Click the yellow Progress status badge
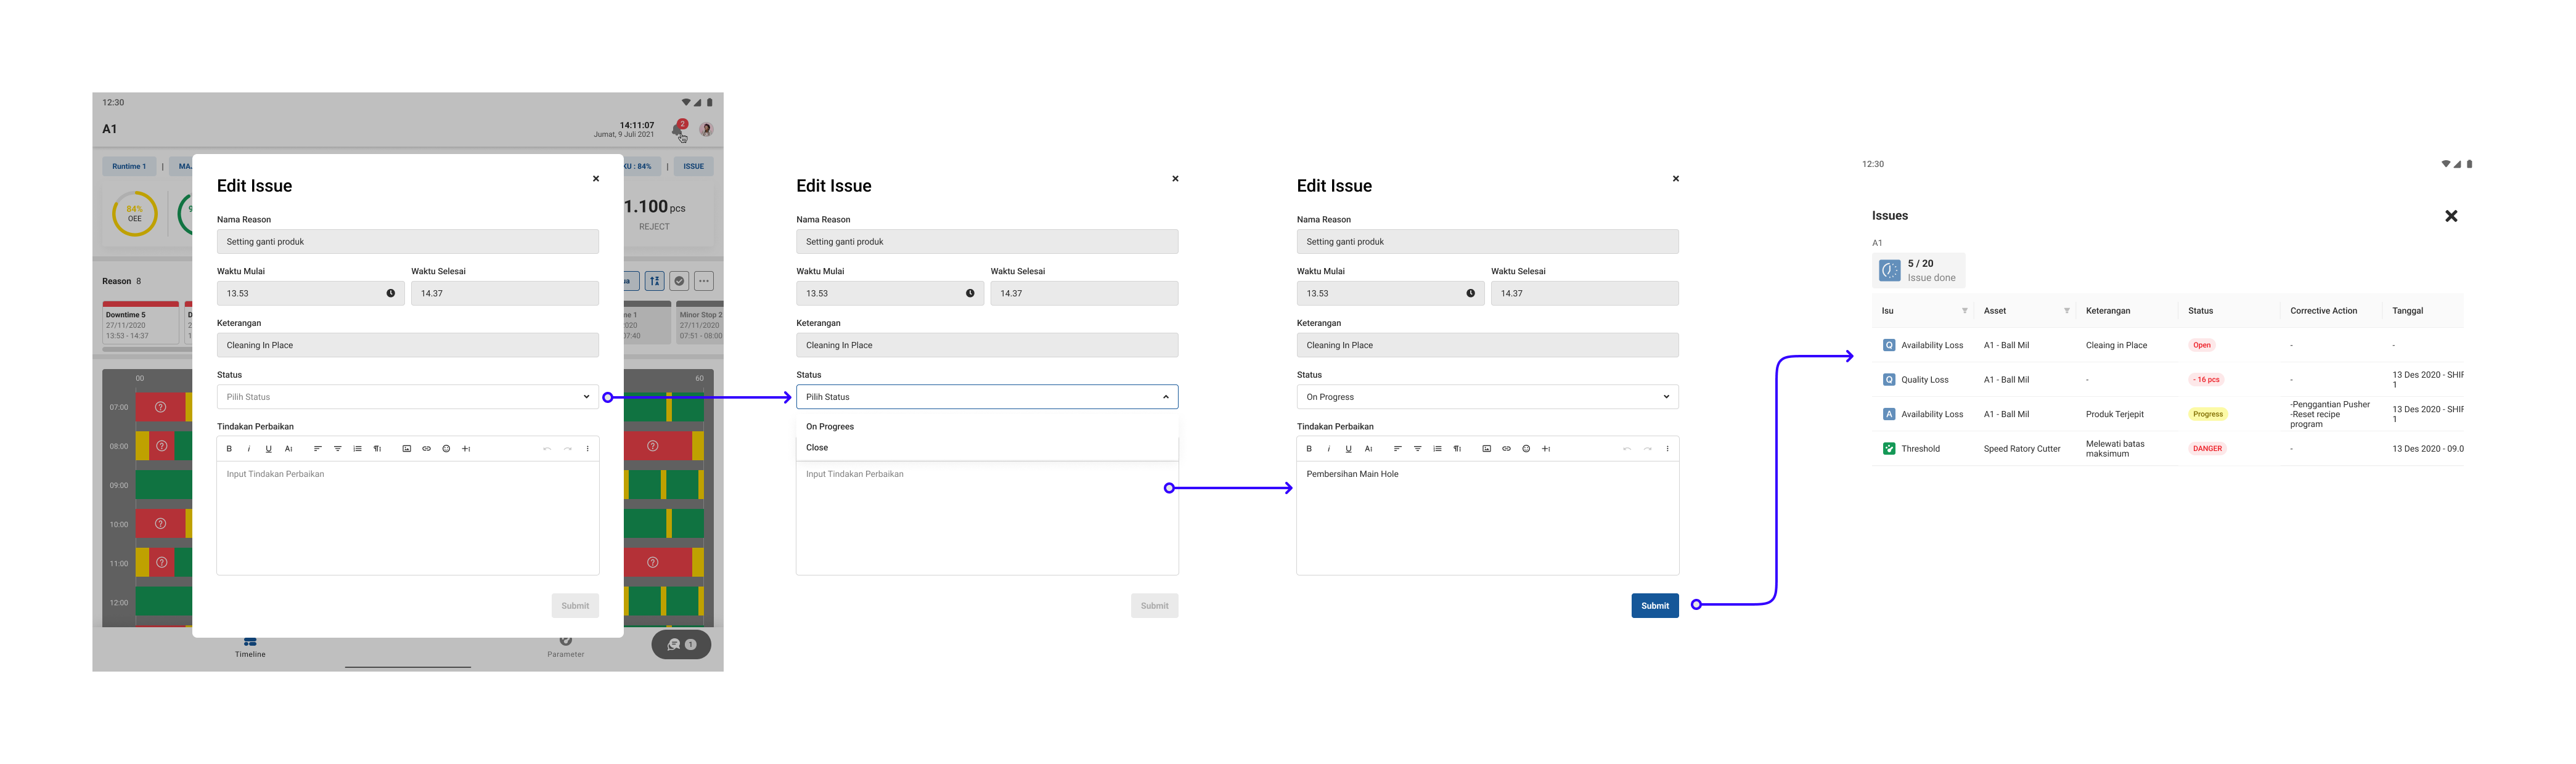 coord(2208,414)
